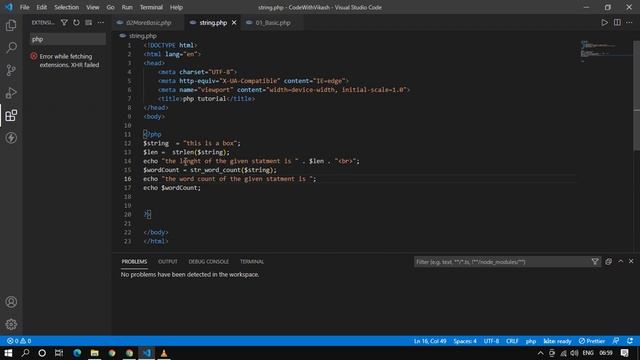
Task: Open the Search view in activity bar
Action: [x=11, y=48]
